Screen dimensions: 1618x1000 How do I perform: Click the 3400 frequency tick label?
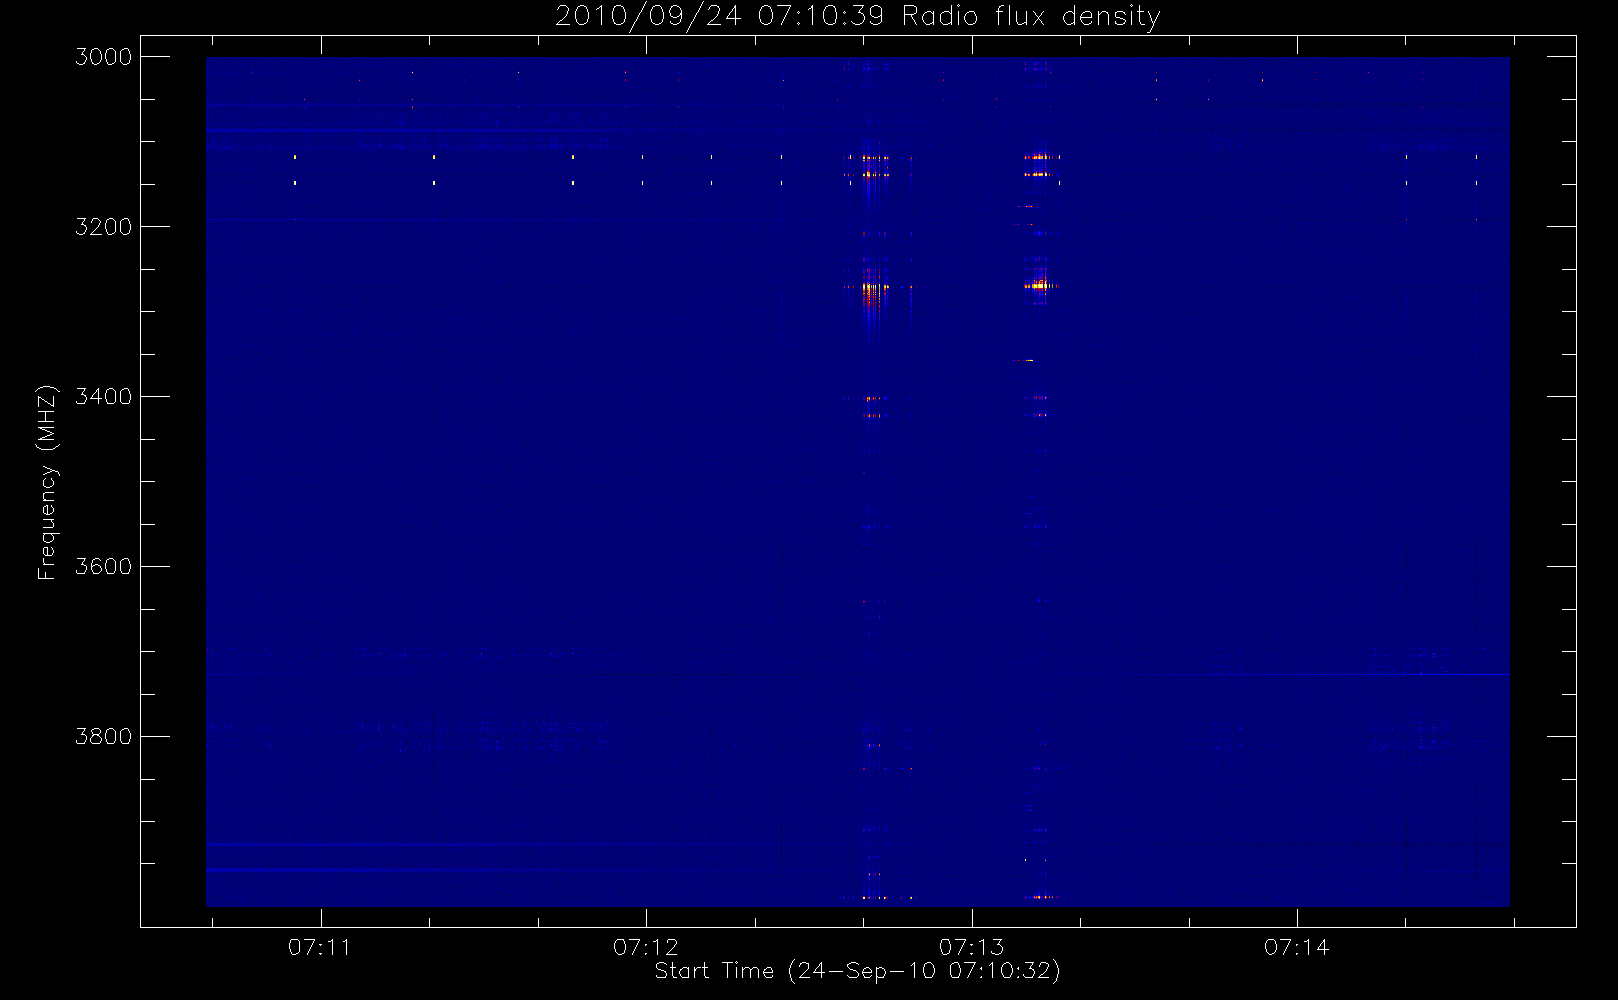tap(104, 397)
